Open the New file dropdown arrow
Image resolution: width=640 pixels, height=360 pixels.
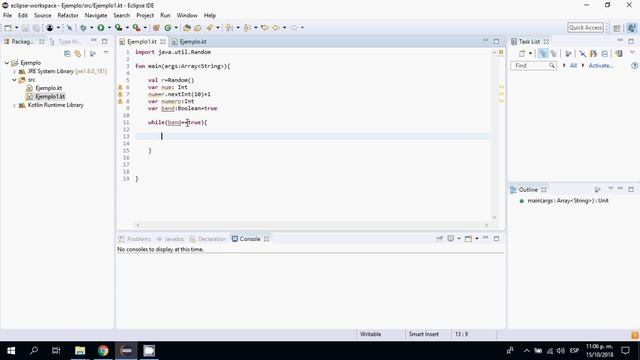coord(16,28)
